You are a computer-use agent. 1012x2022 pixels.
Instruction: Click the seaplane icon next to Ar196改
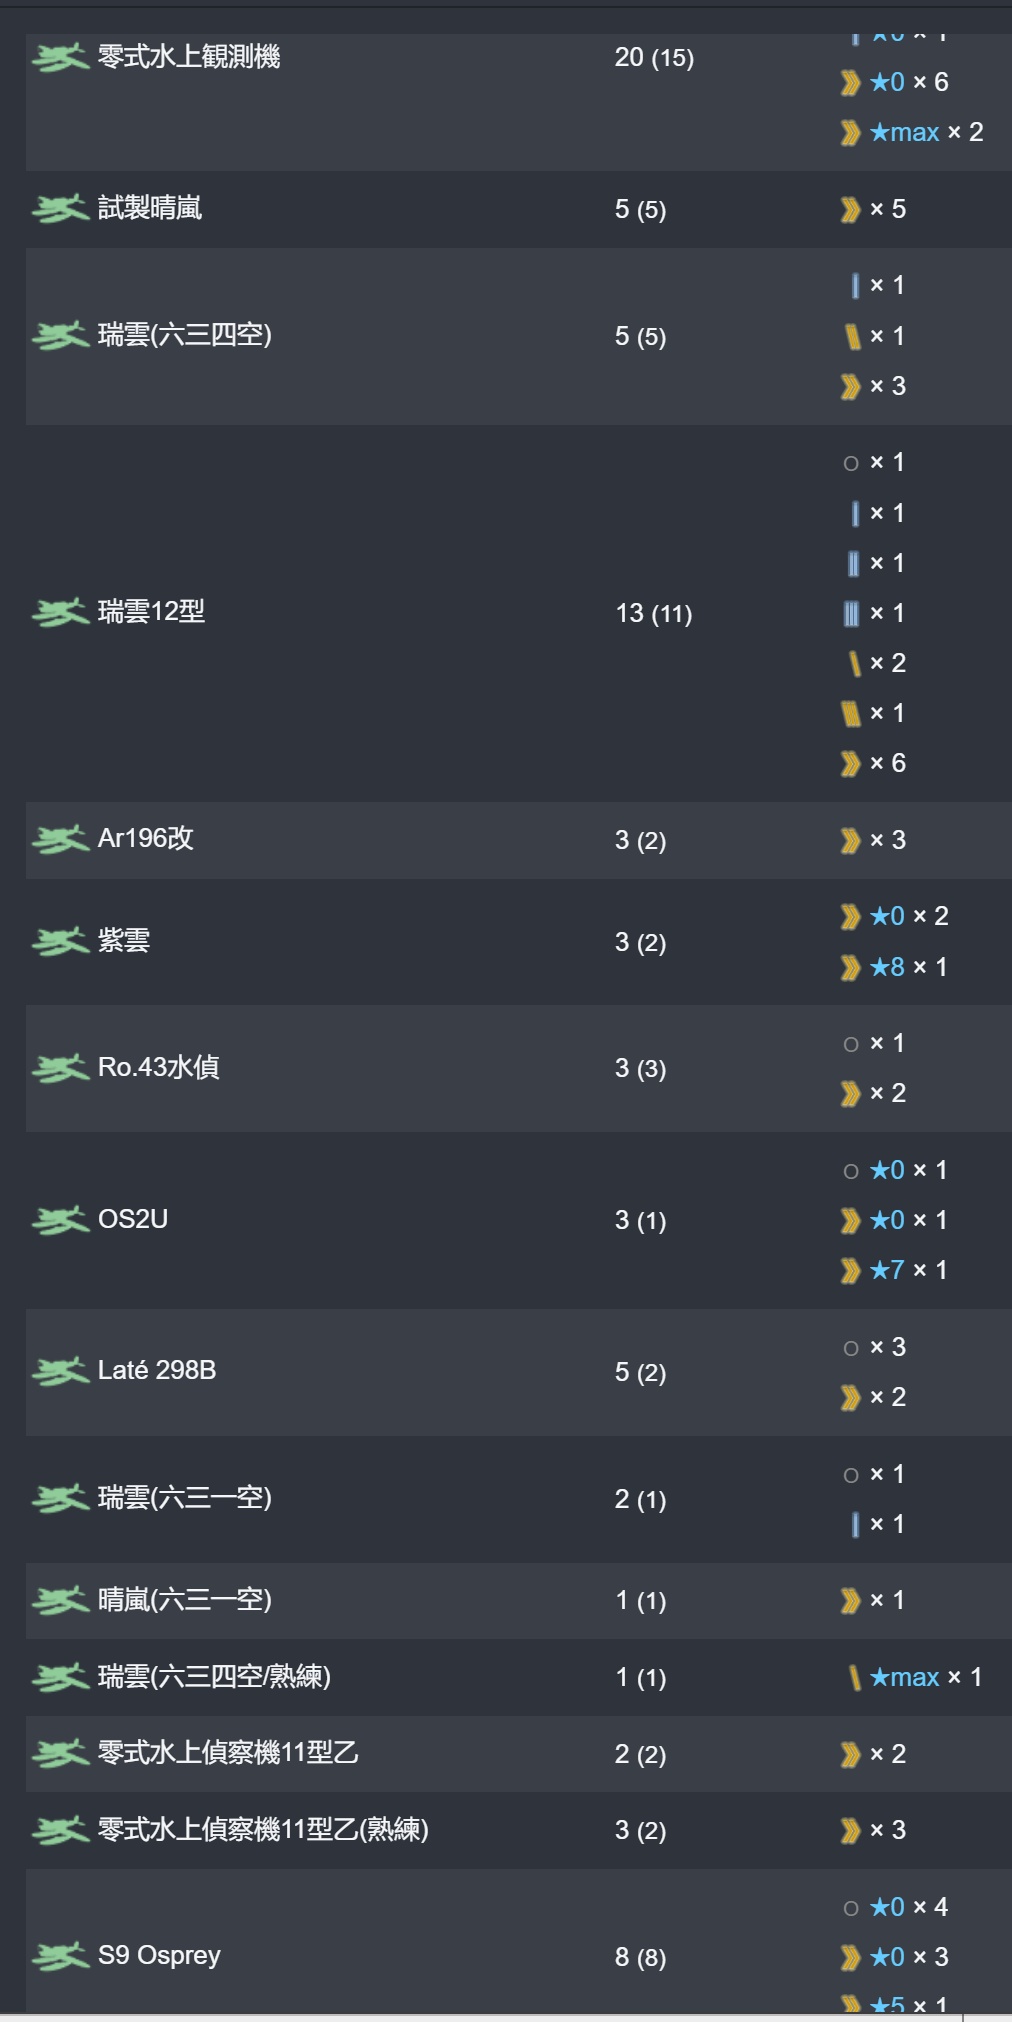pyautogui.click(x=60, y=839)
